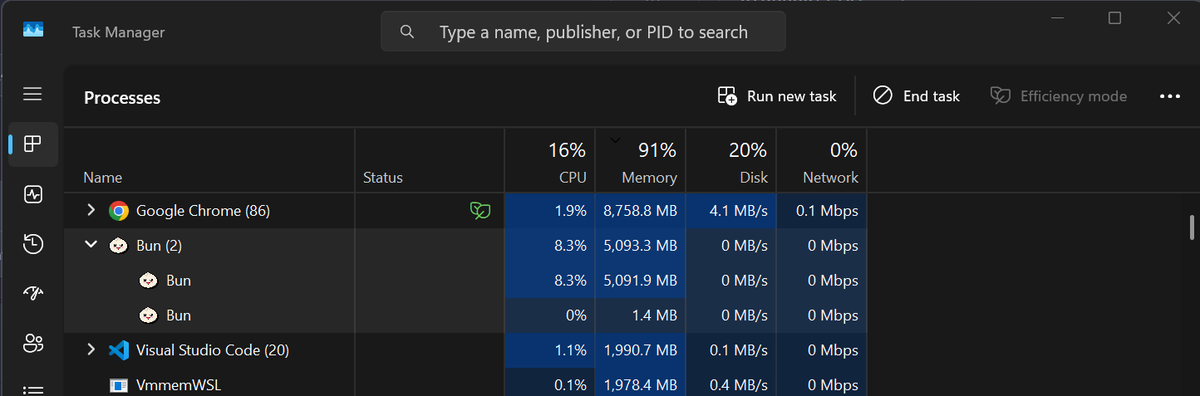The height and width of the screenshot is (396, 1200).
Task: Open the three-dot more options menu
Action: click(1170, 96)
